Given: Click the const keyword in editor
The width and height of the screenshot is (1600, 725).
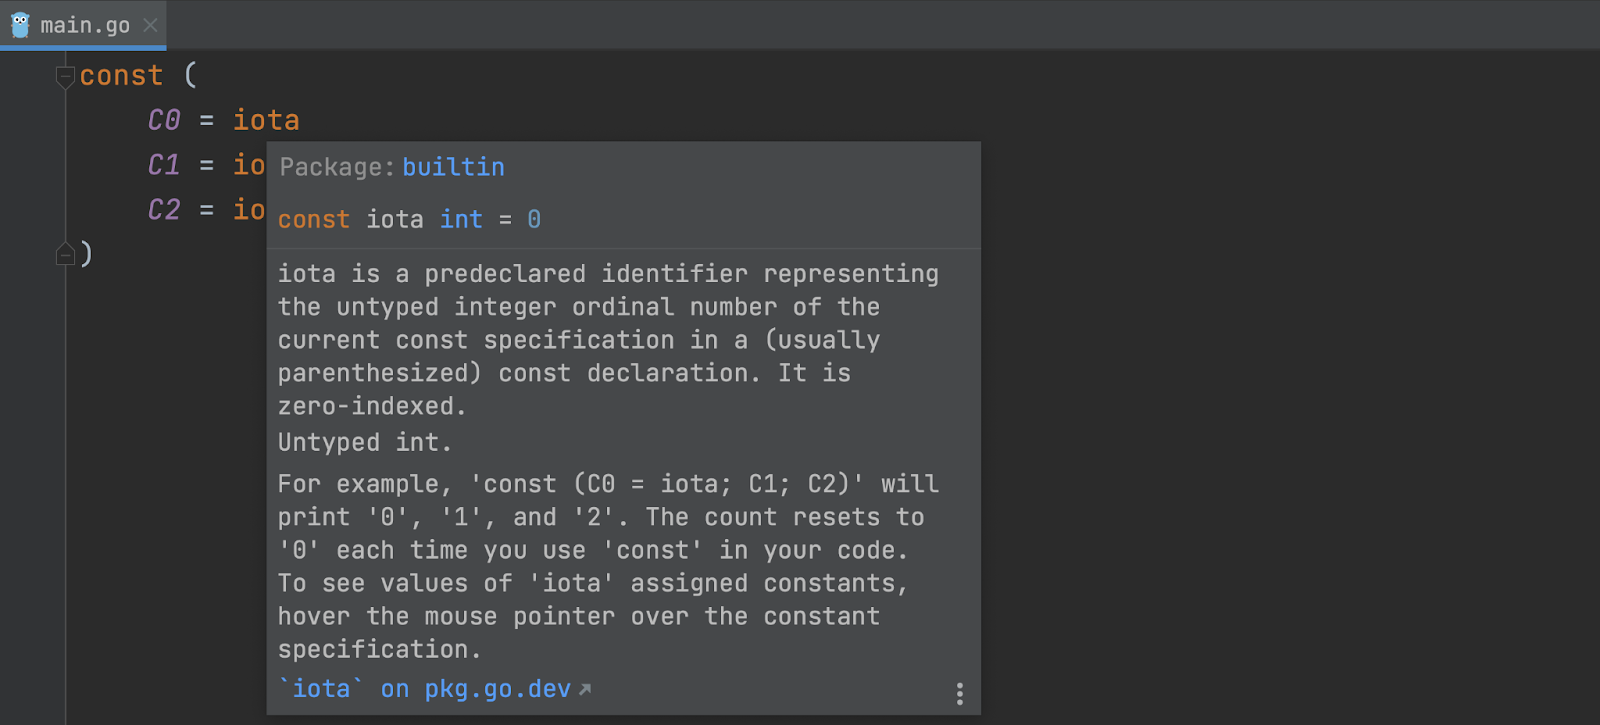Looking at the screenshot, I should [121, 76].
